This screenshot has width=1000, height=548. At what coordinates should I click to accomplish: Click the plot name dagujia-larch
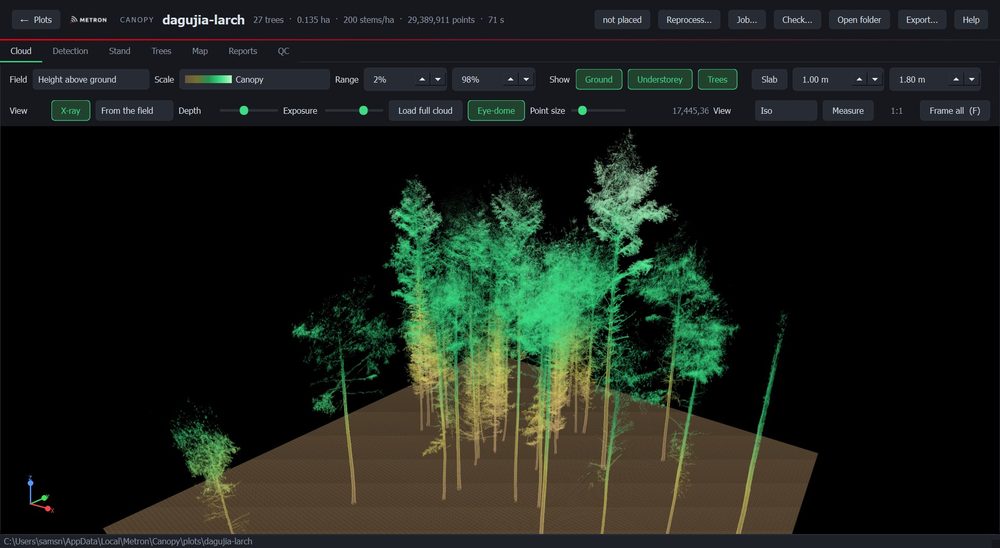coord(203,20)
